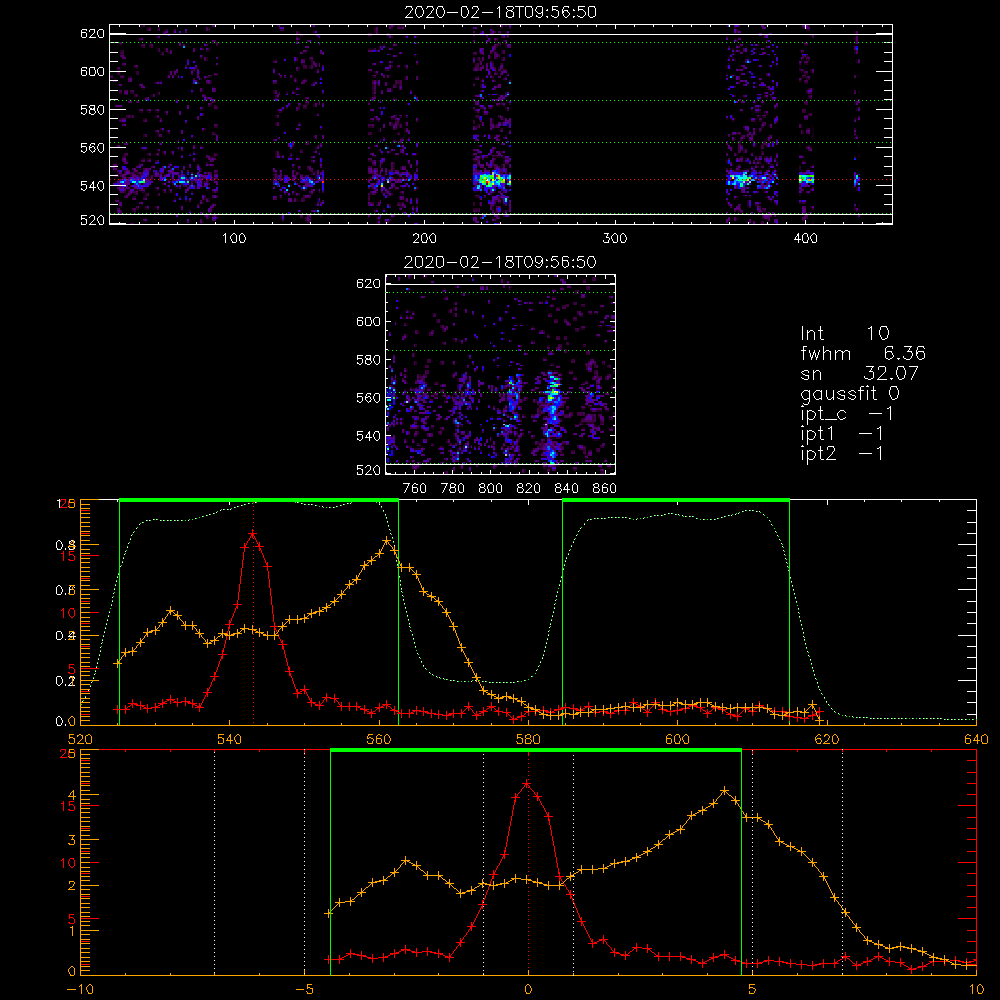
Task: Click x-axis label 760 on middle image
Action: tap(415, 489)
